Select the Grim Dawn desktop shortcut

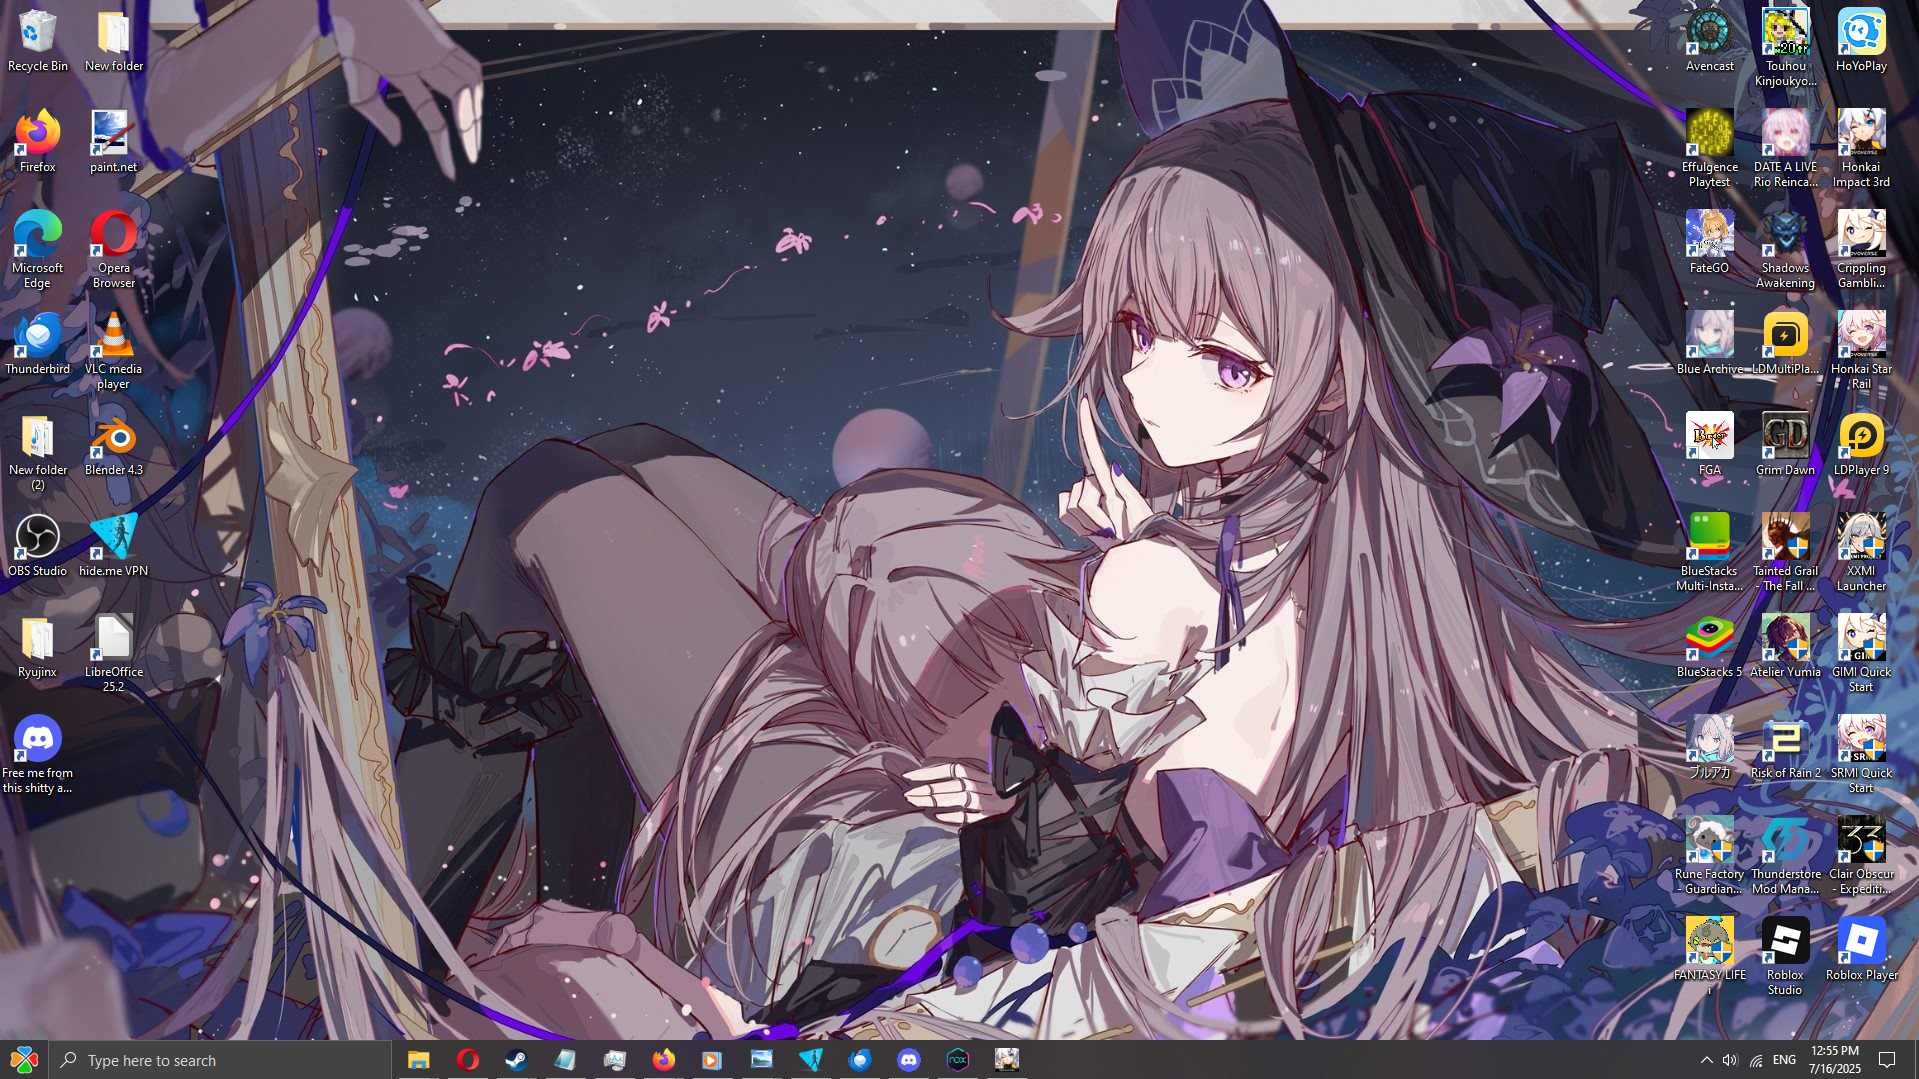[x=1785, y=445]
